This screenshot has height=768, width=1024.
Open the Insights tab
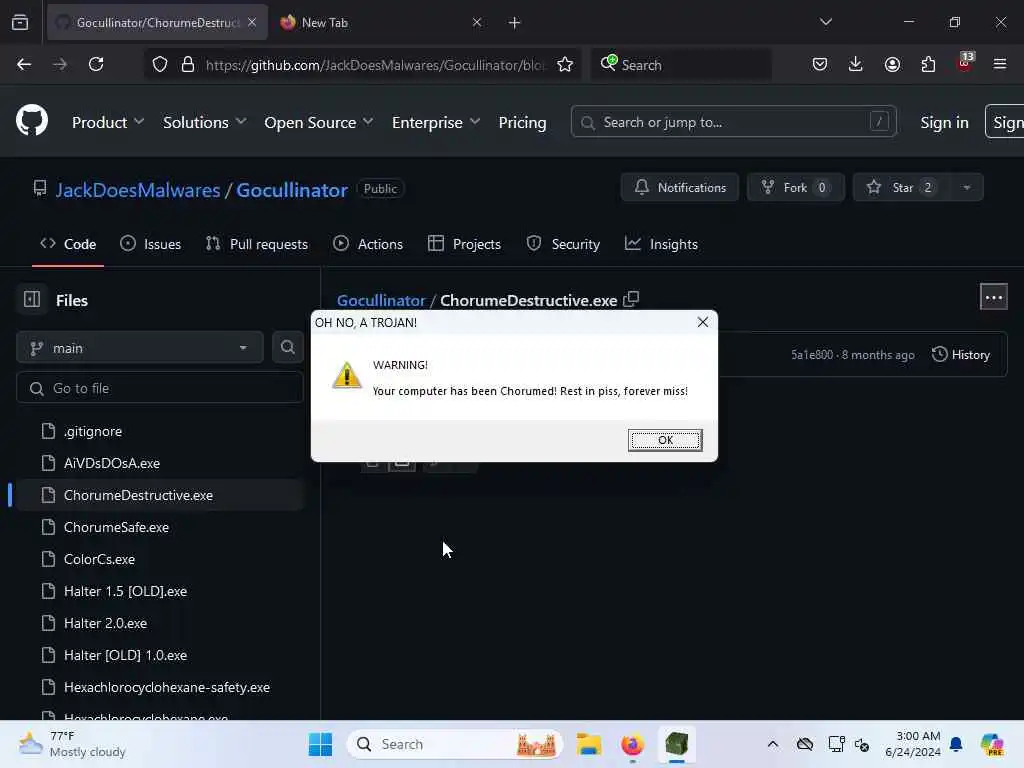tap(661, 244)
